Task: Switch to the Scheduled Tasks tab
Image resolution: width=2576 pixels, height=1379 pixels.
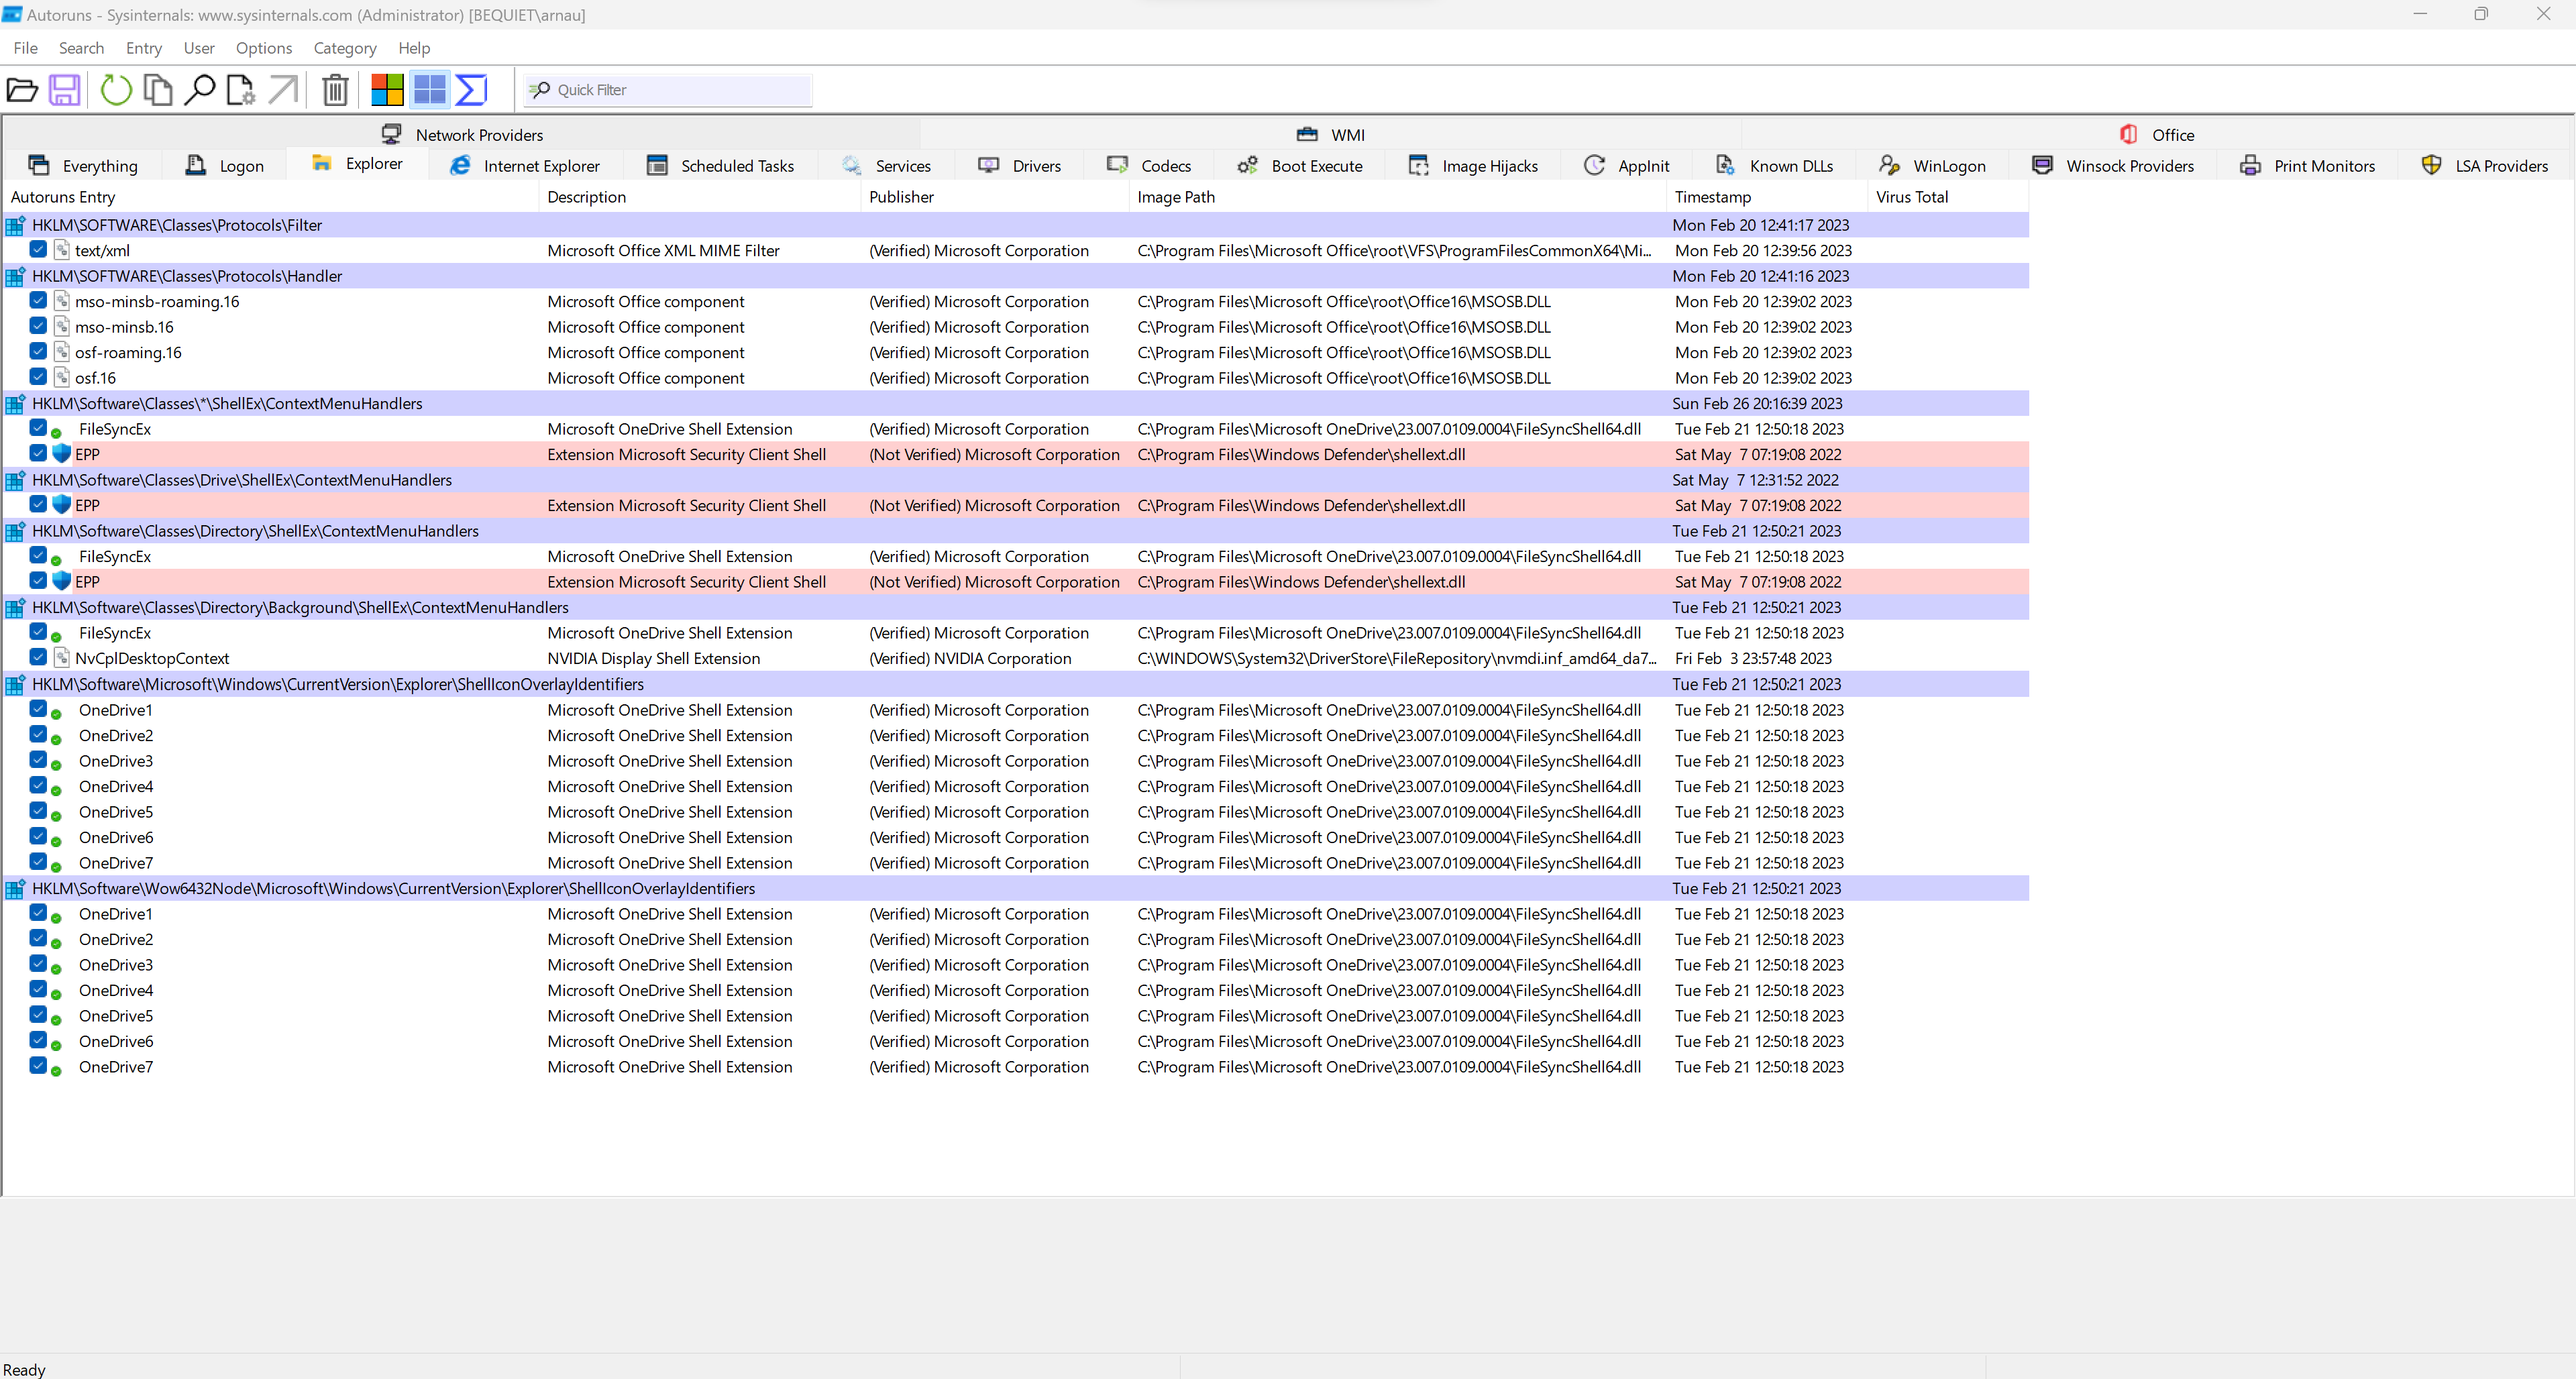Action: (721, 166)
